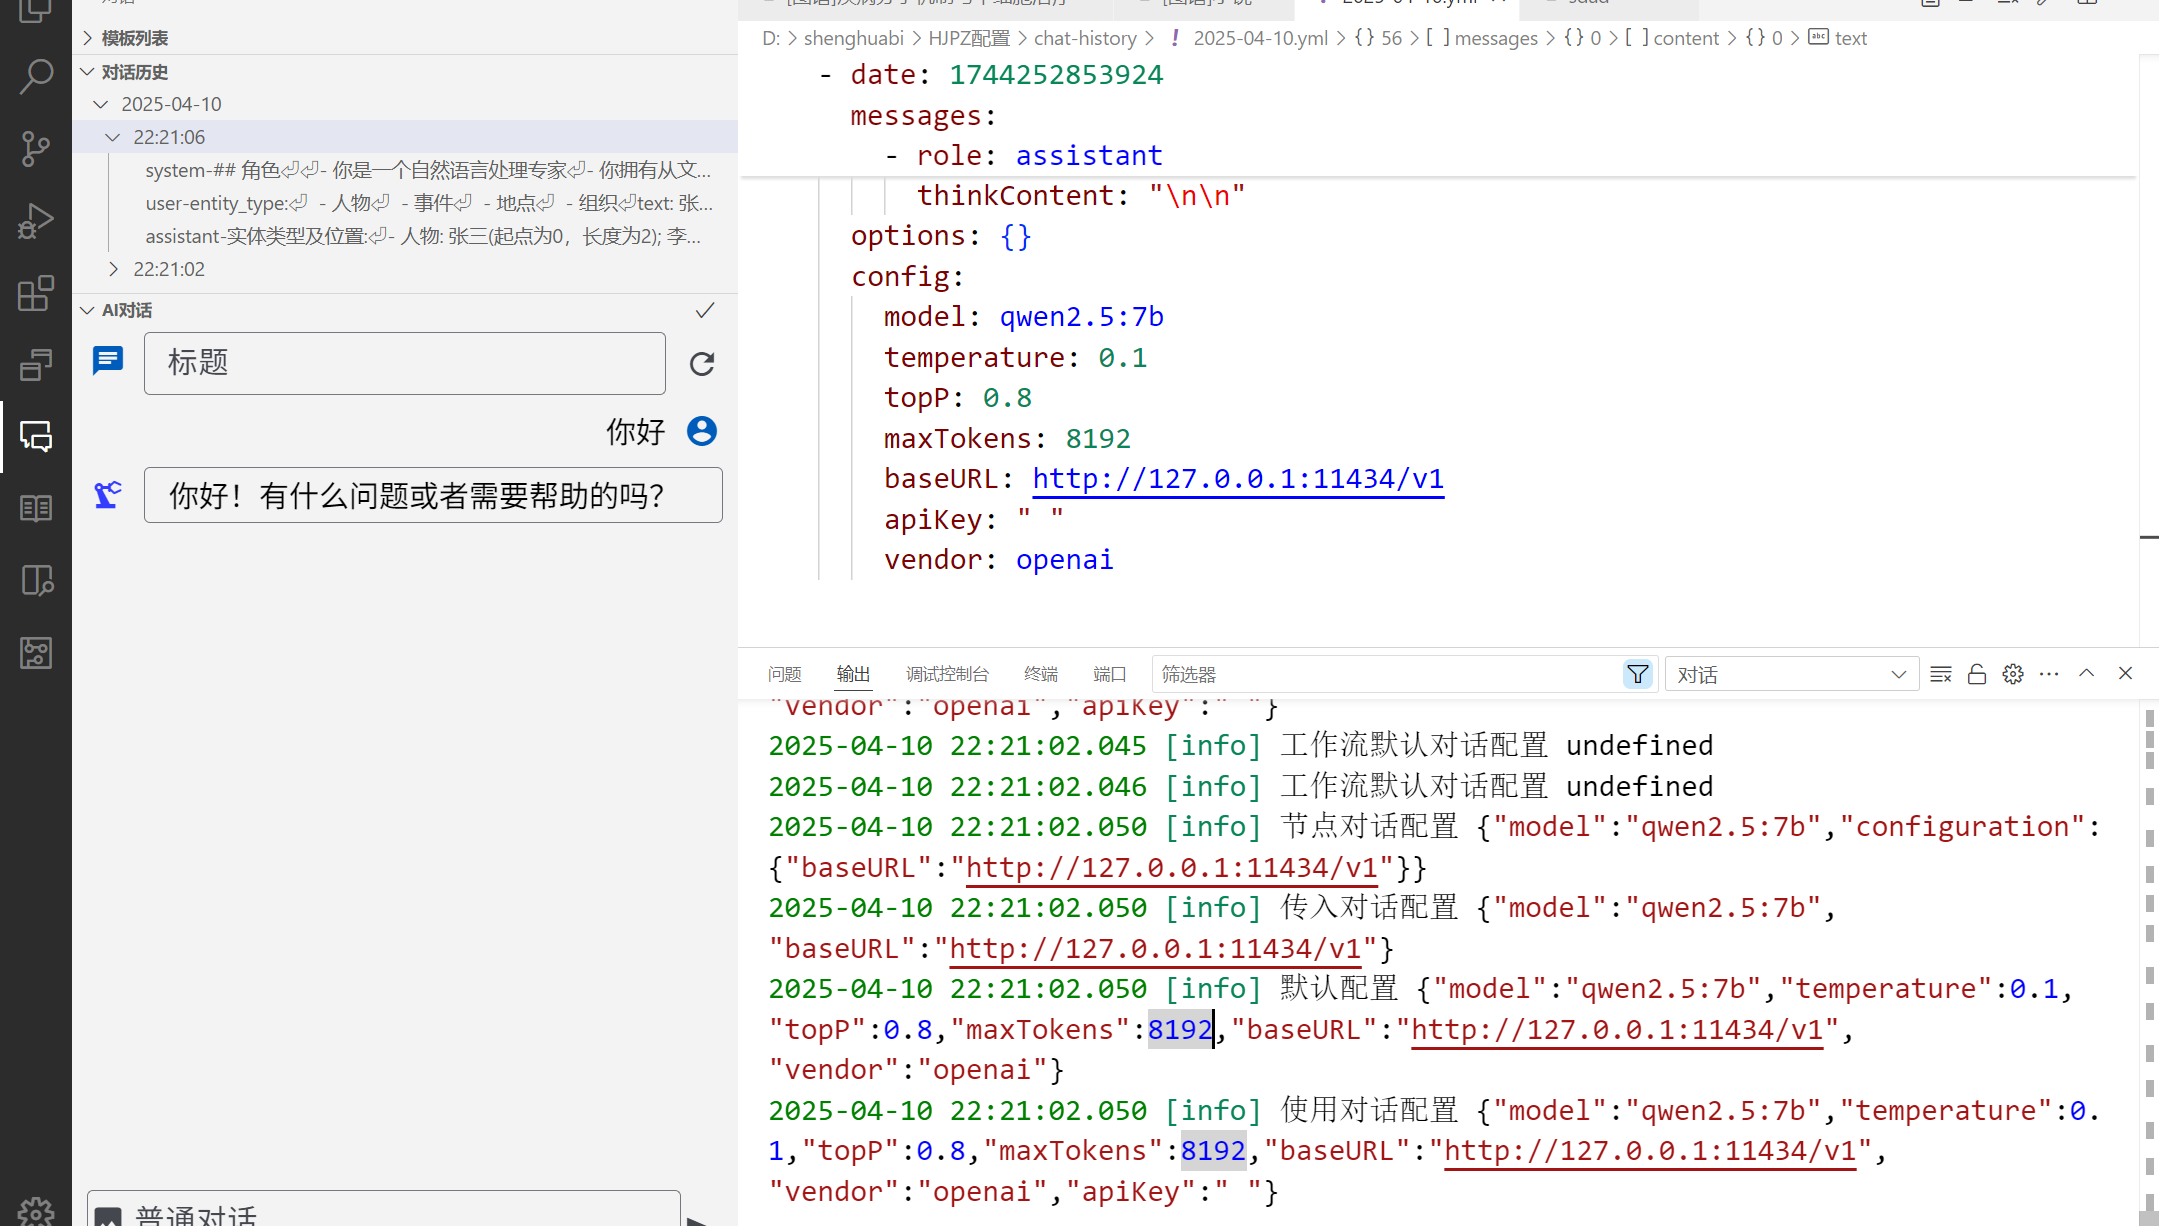Toggle the output scroll lock icon
This screenshot has width=2159, height=1226.
click(x=1977, y=675)
